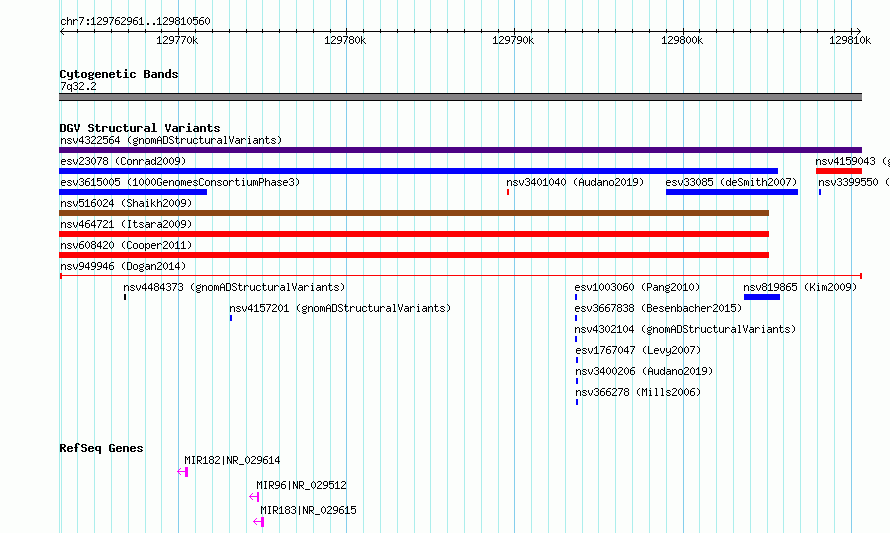Image resolution: width=890 pixels, height=533 pixels.
Task: Select the nsv464721 Itsara2009 red bar
Action: point(414,234)
